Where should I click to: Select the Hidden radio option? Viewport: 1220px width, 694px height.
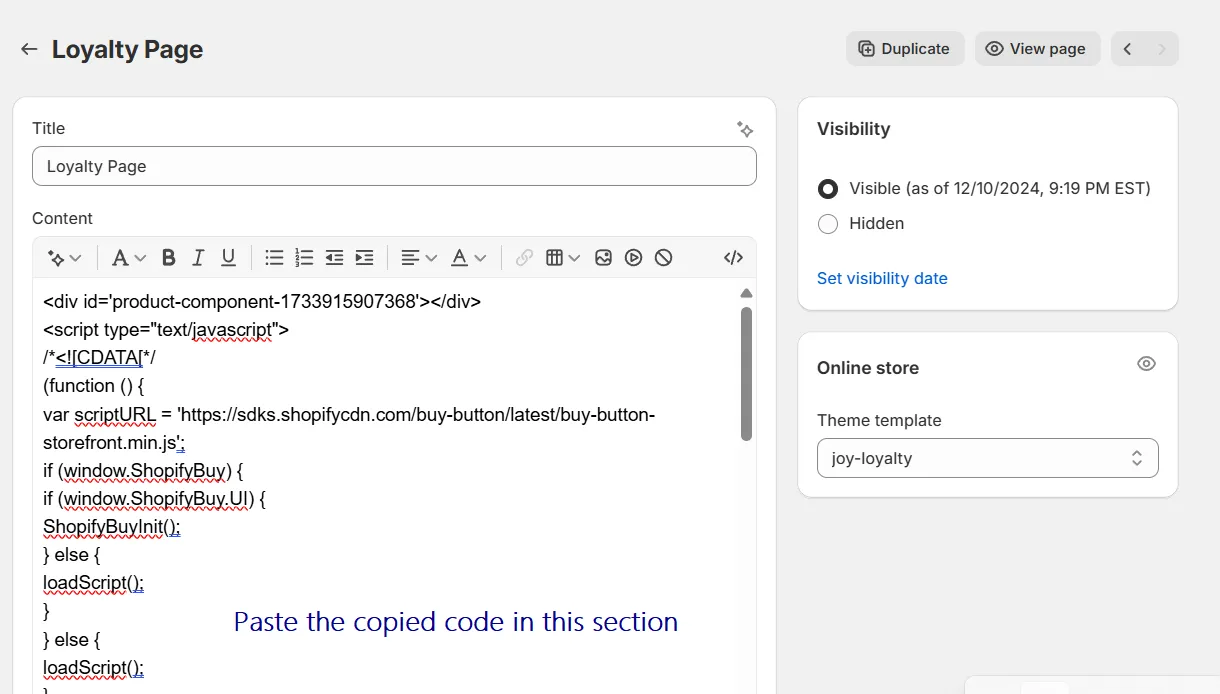pos(828,224)
